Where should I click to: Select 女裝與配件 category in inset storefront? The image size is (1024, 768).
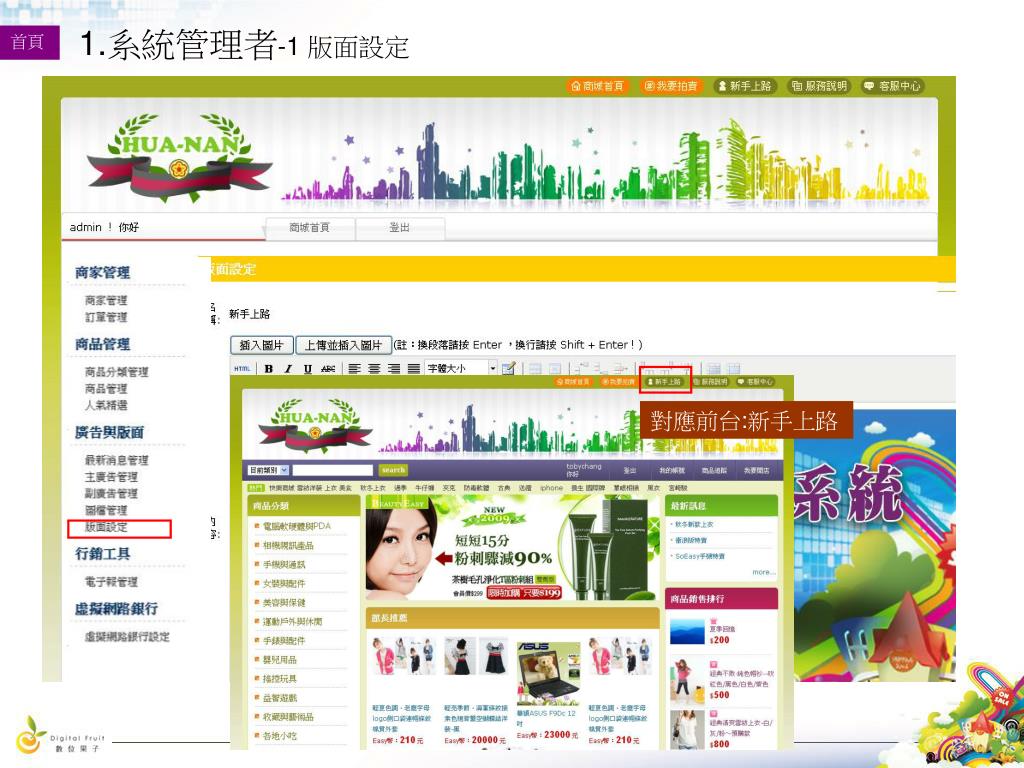coord(283,583)
